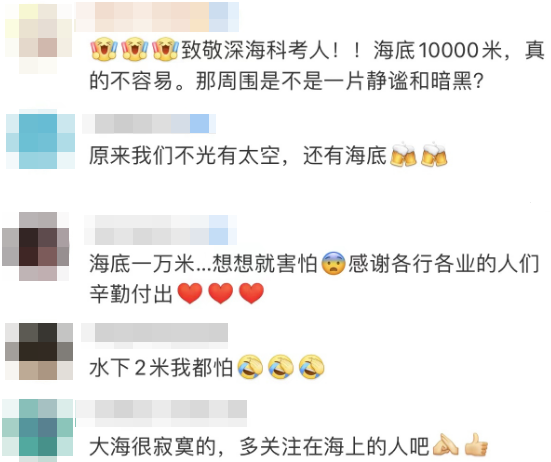Screen dimensions: 551x462
Task: Open the blurred username above the 海底一万米 comment
Action: tap(160, 230)
